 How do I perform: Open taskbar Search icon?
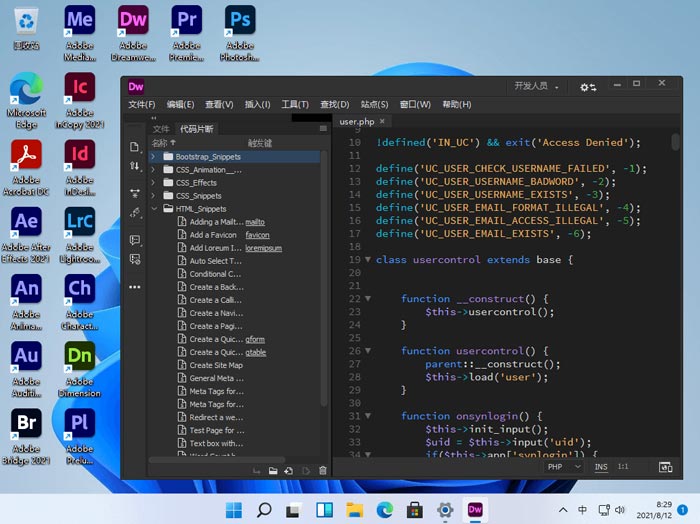pos(264,510)
